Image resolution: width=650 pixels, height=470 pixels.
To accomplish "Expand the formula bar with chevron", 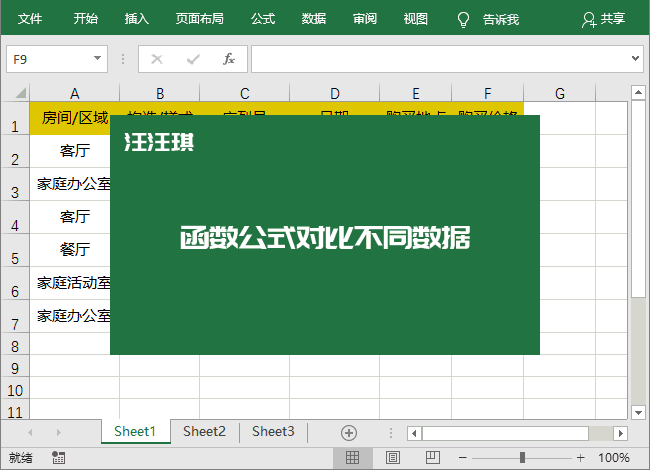I will coord(635,58).
